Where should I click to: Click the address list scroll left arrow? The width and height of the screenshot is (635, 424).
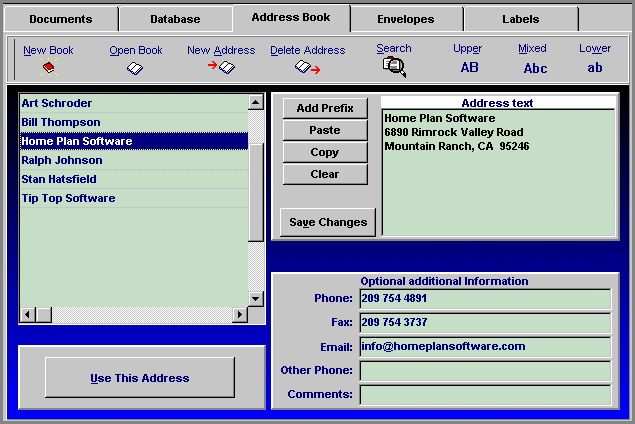(28, 315)
